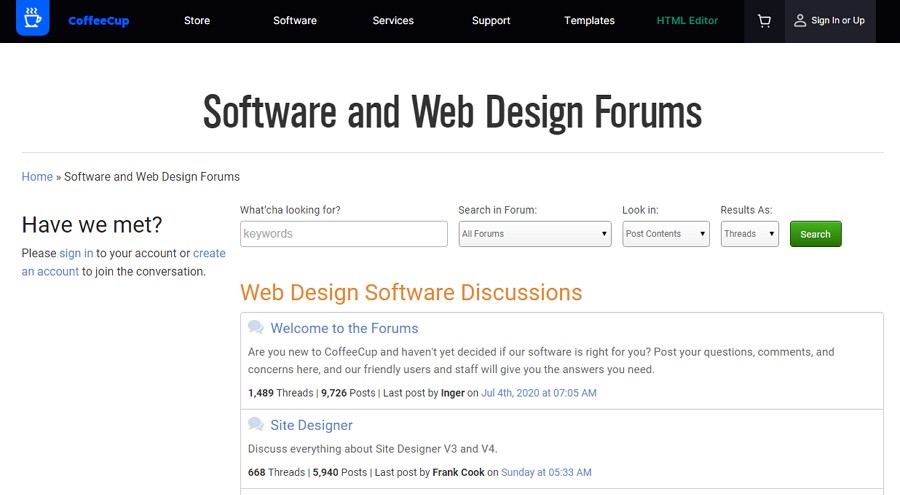900x495 pixels.
Task: Open the Welcome to the Forums link
Action: tap(344, 328)
